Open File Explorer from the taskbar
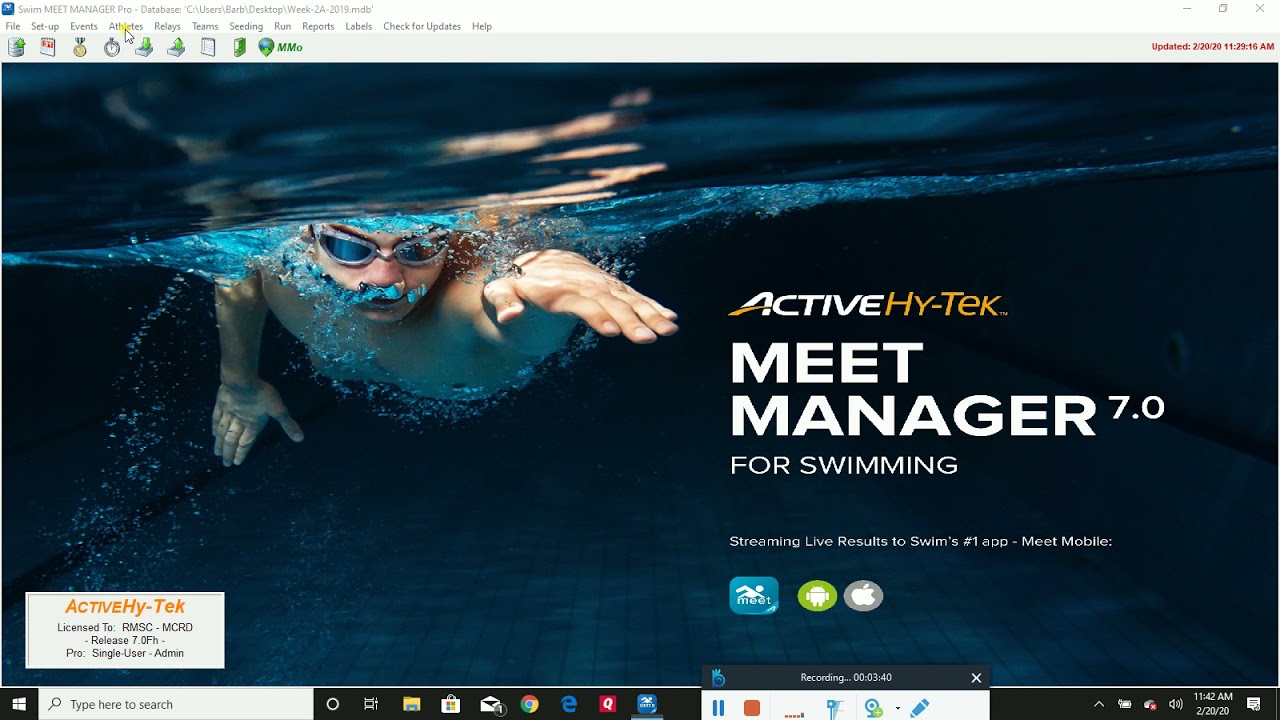 click(411, 704)
